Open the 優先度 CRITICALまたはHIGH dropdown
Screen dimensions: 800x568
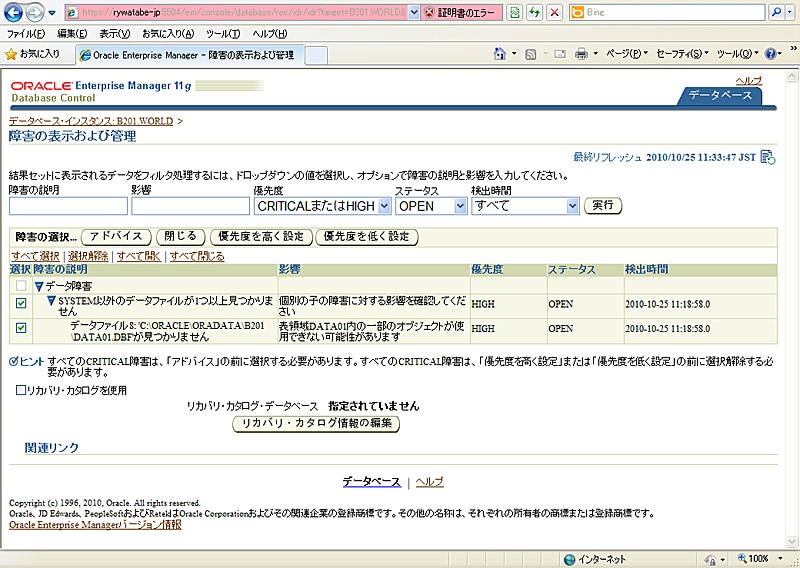[322, 206]
